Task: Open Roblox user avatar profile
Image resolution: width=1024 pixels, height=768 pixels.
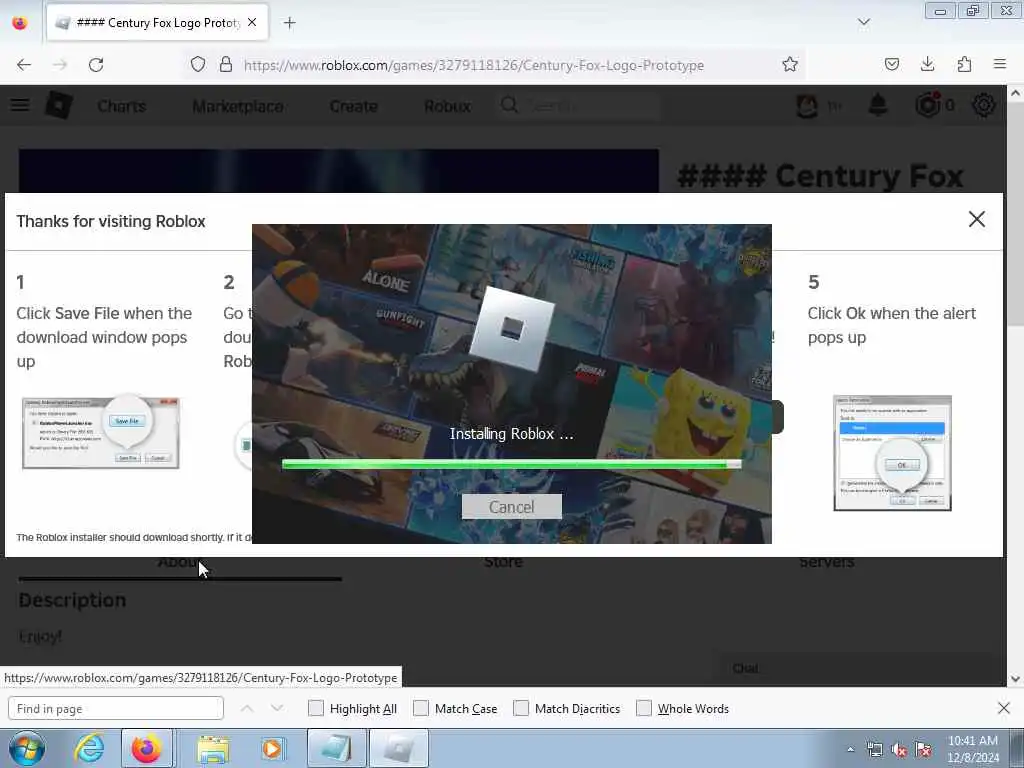Action: click(807, 105)
